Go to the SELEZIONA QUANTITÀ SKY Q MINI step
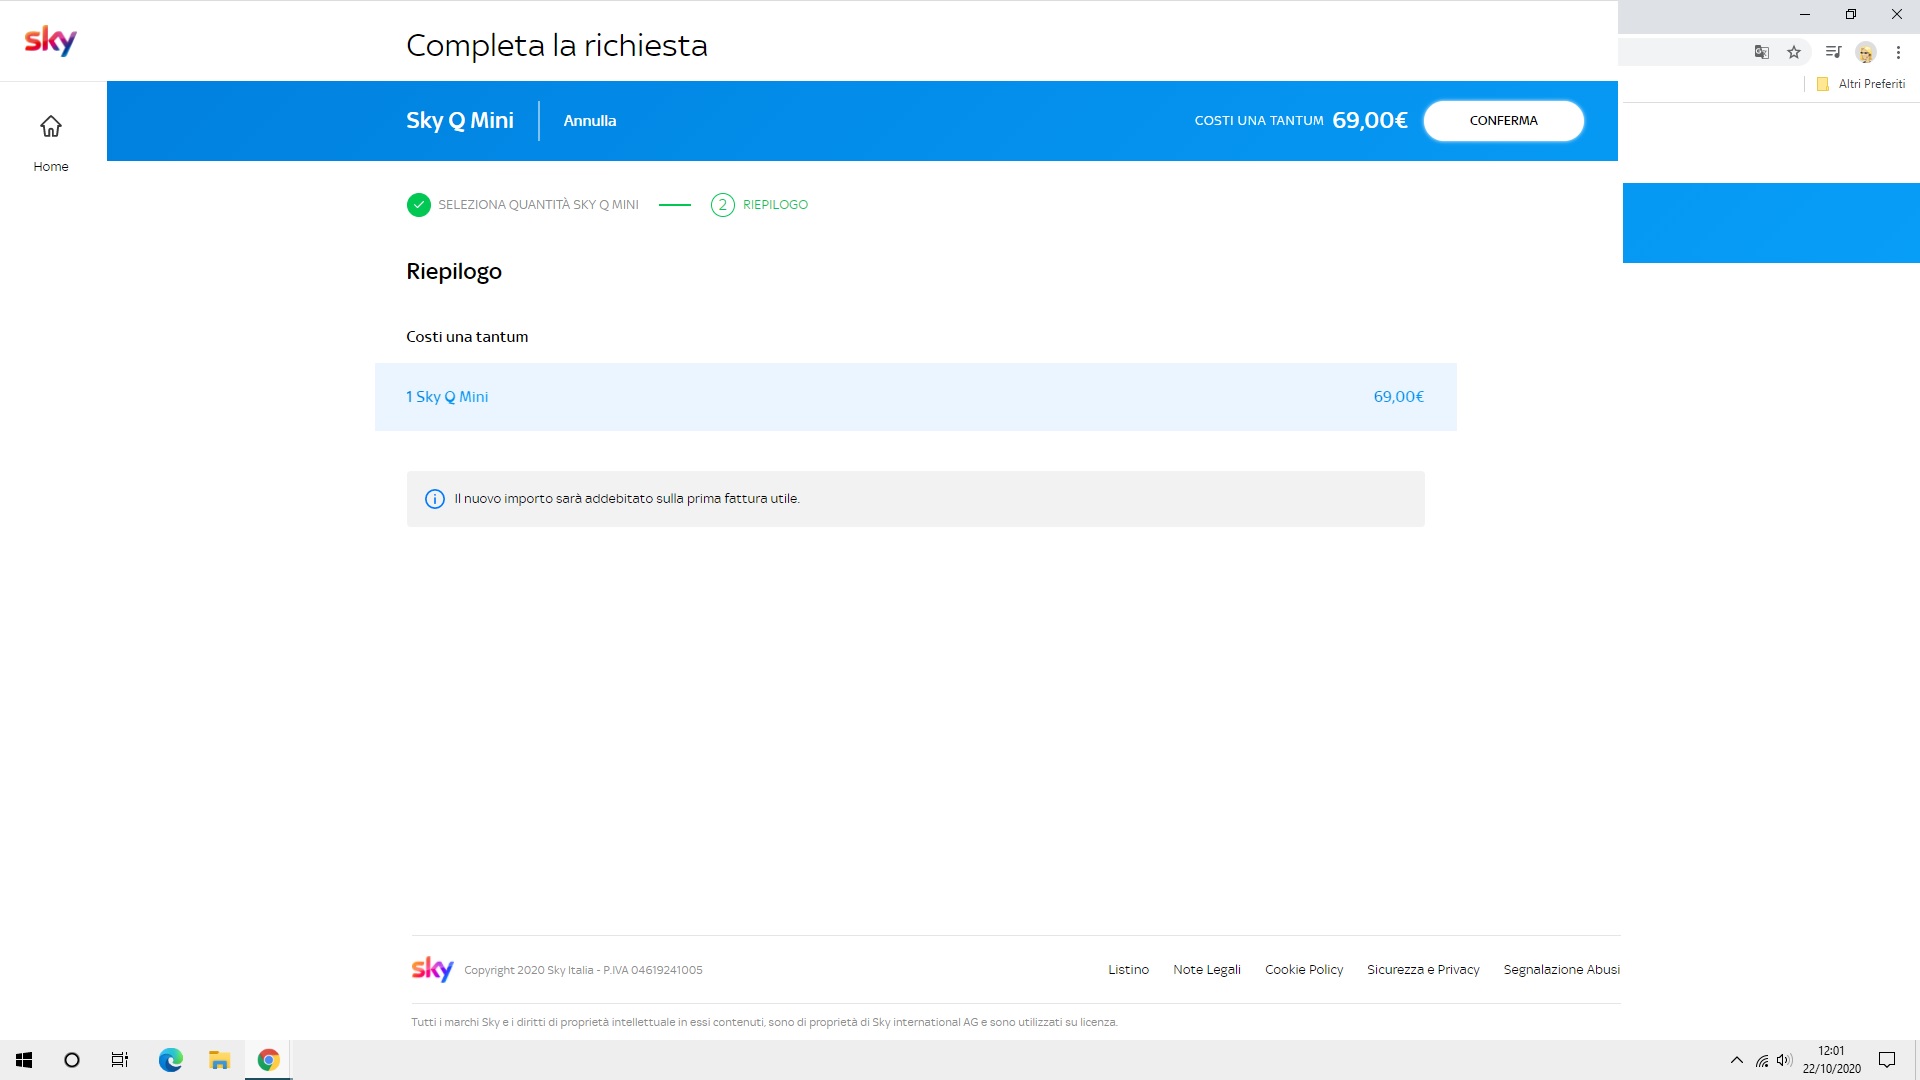 pos(538,205)
